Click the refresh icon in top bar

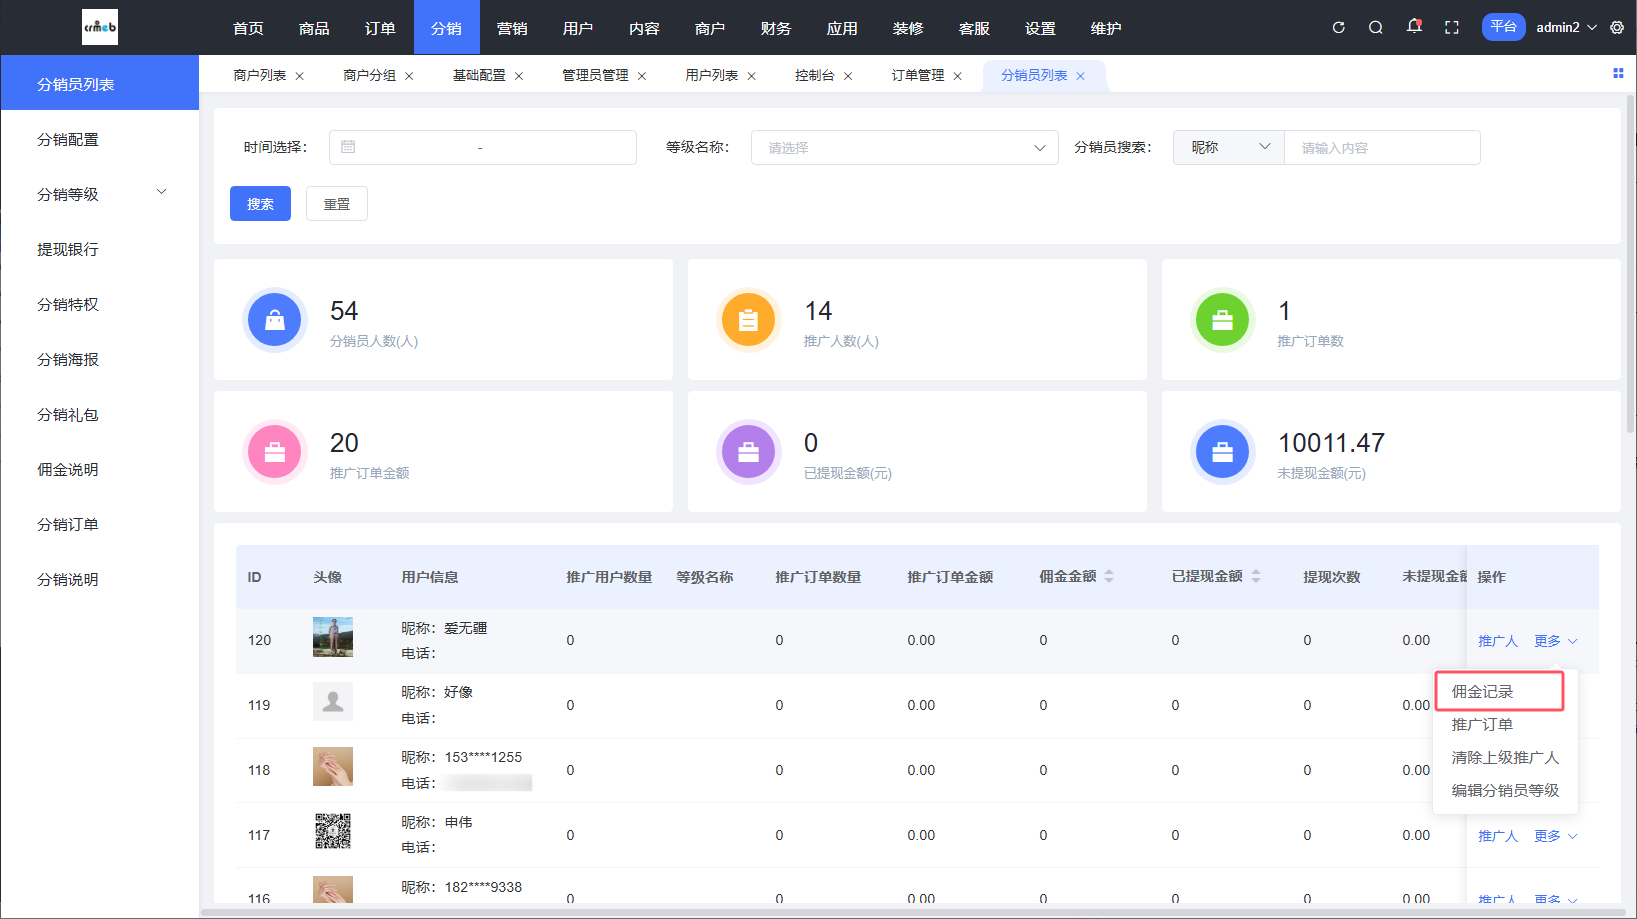coord(1338,27)
